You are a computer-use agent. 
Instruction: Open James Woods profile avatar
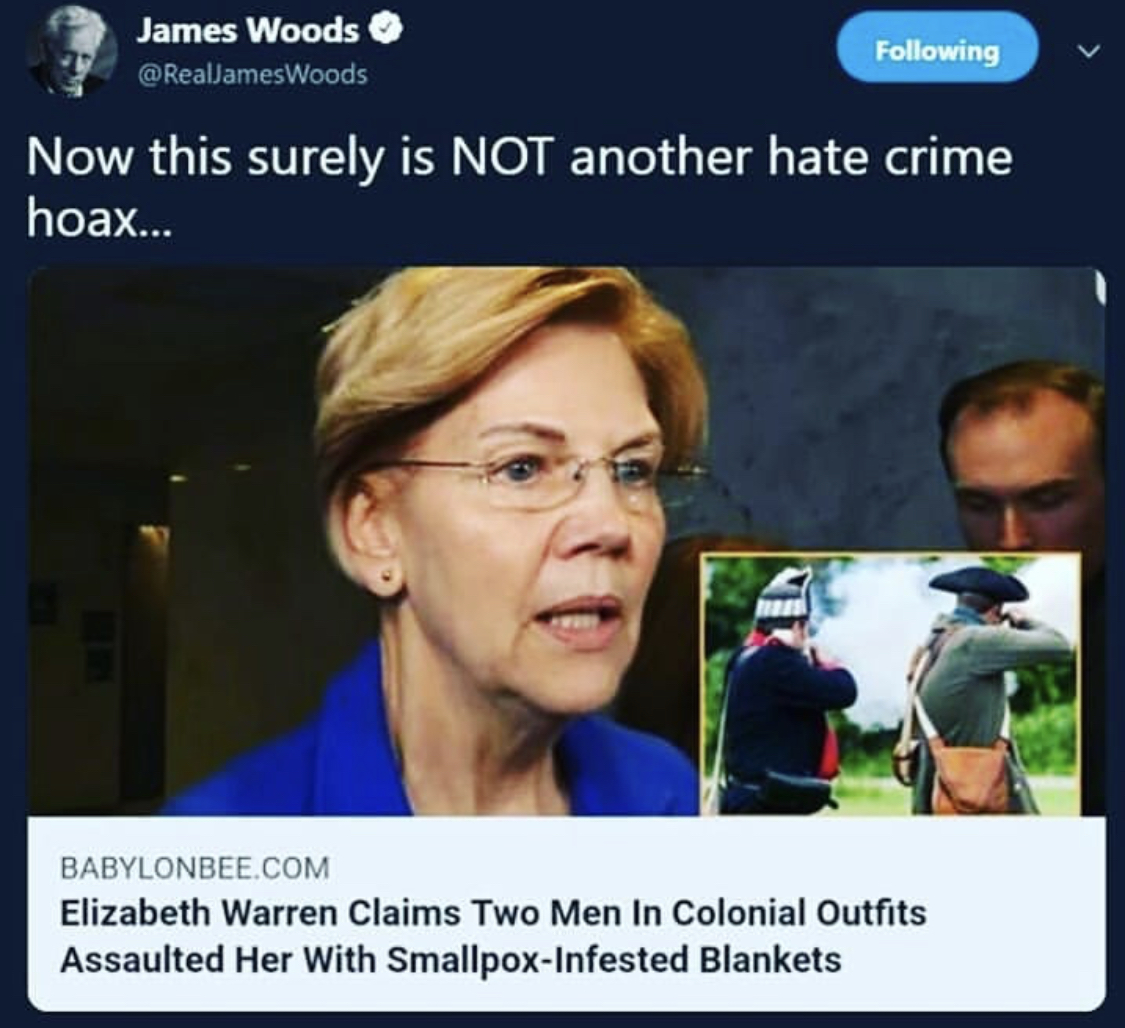[72, 55]
